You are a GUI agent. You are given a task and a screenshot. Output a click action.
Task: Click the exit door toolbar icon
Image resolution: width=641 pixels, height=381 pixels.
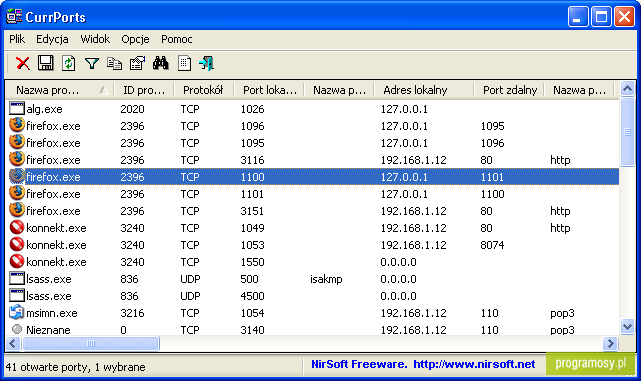click(206, 63)
